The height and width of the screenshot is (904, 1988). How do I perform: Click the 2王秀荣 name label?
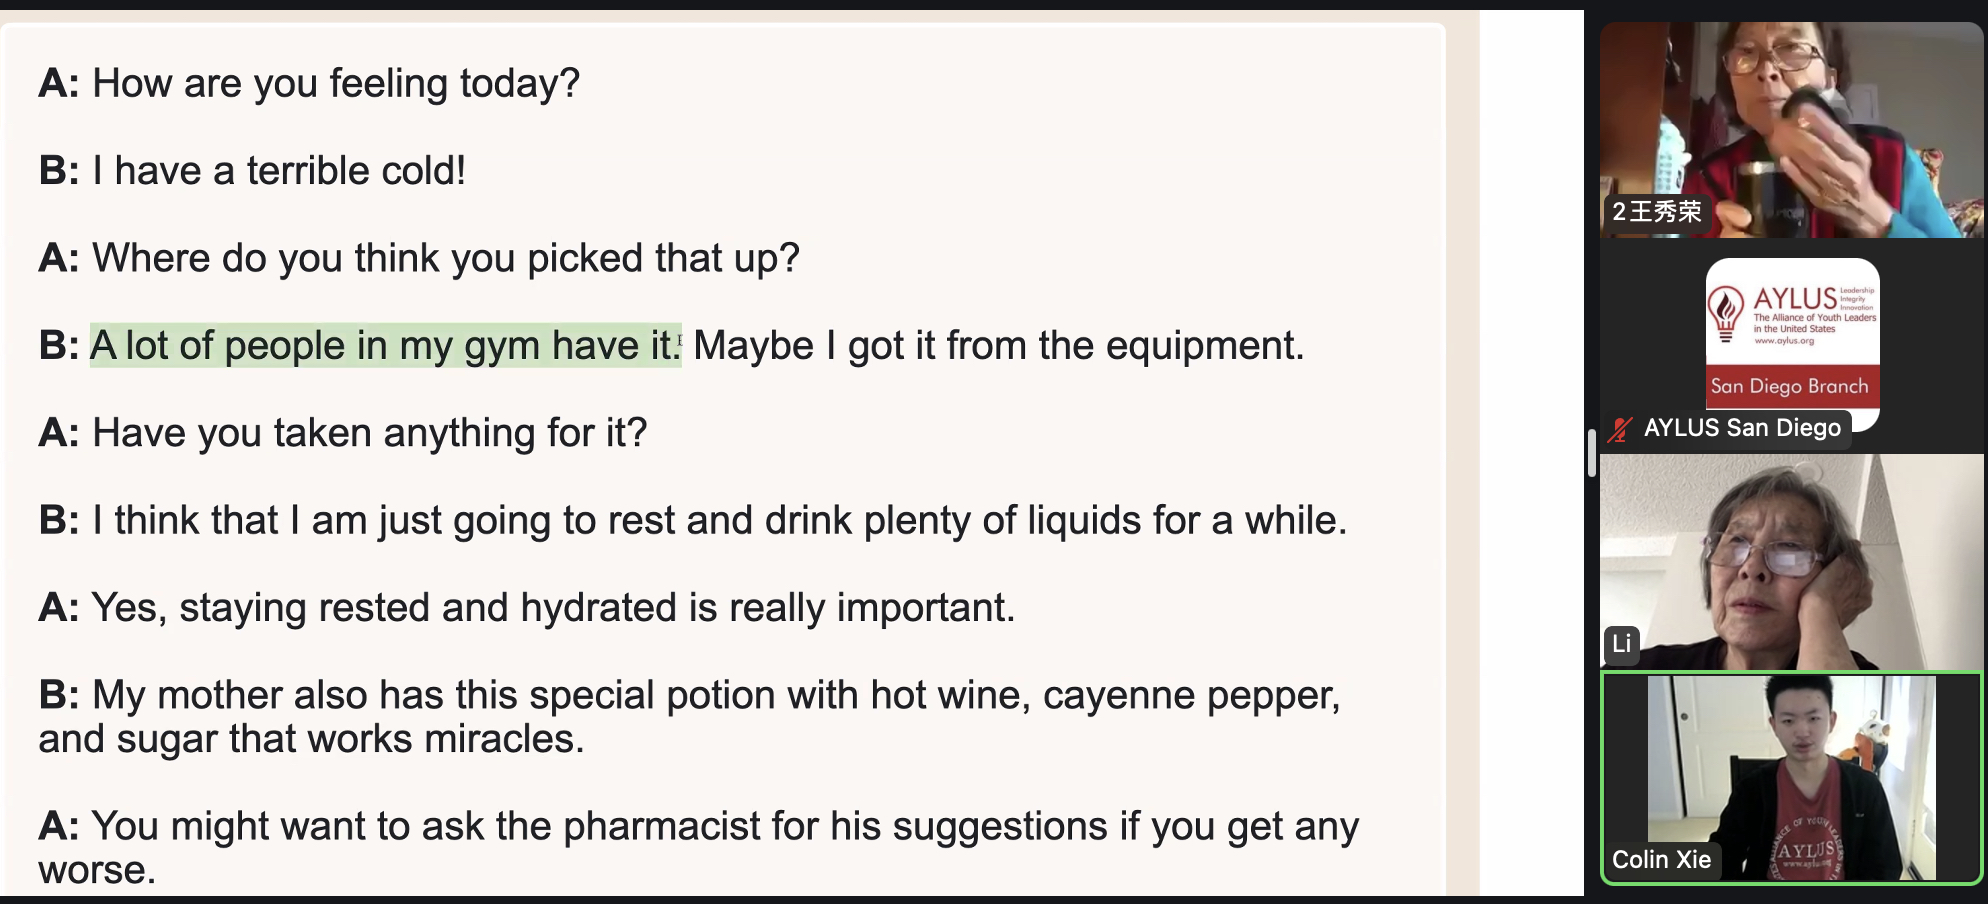[x=1656, y=212]
